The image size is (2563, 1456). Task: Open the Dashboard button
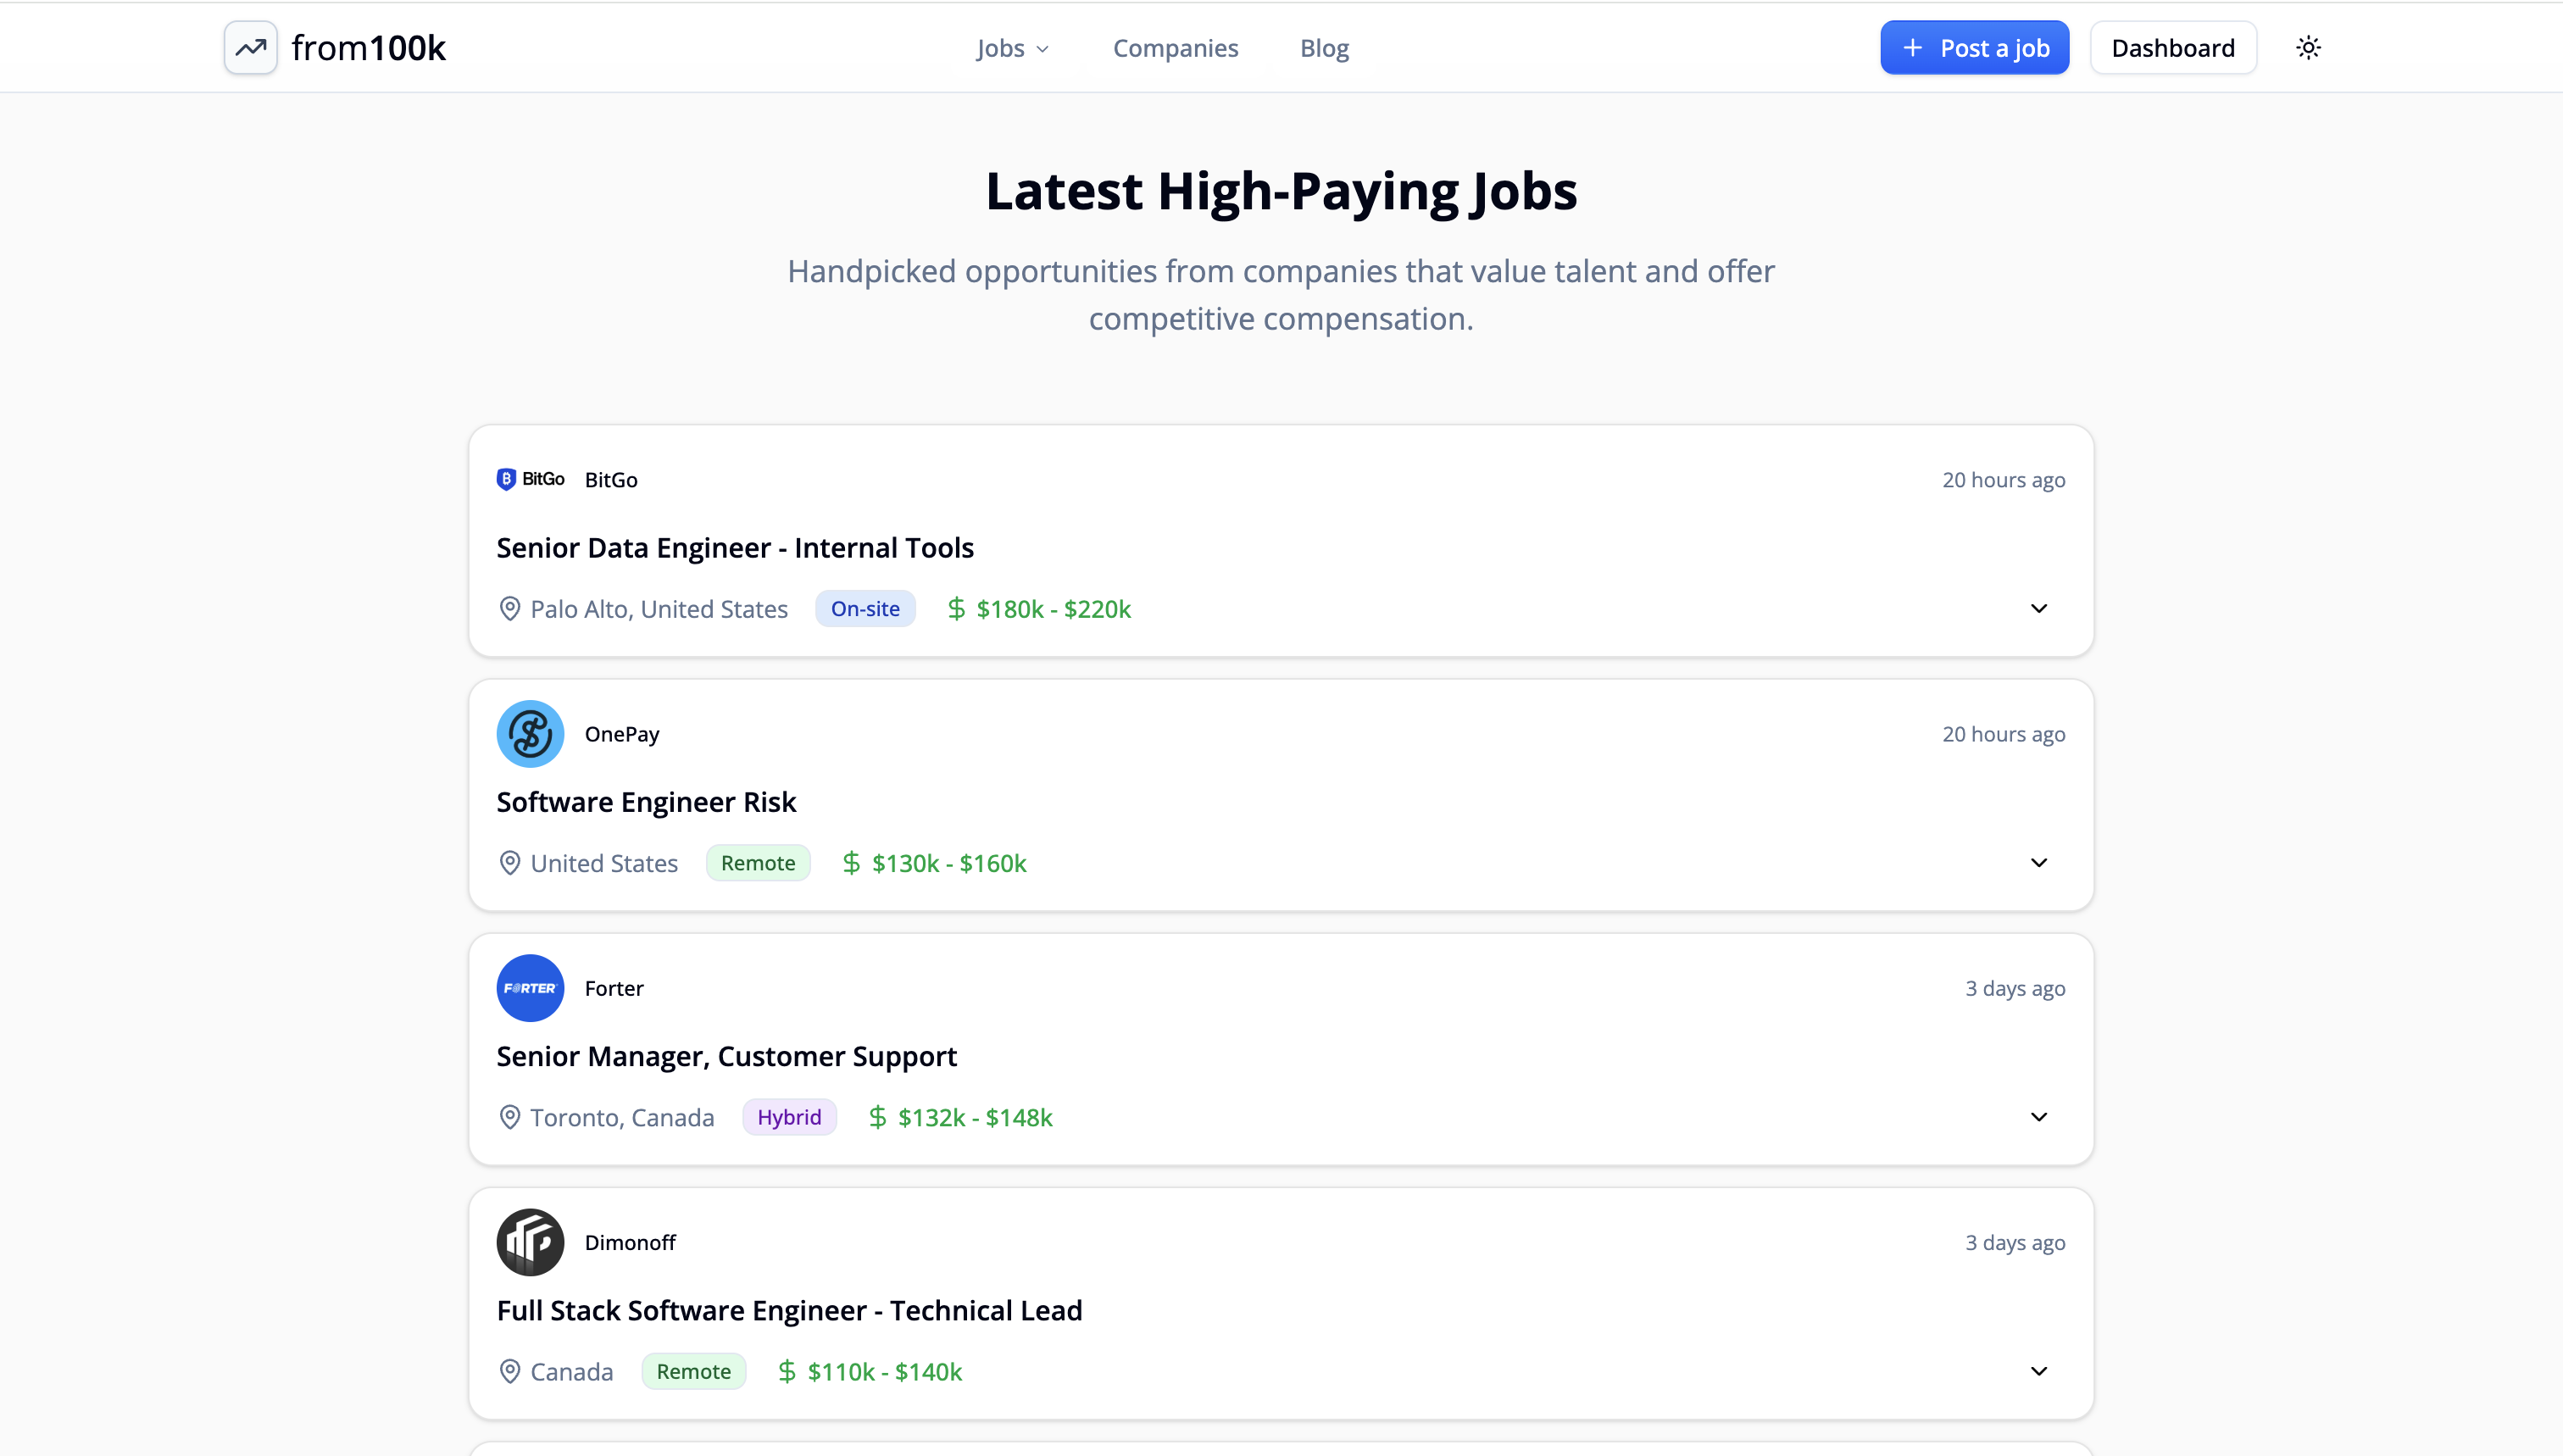2172,48
